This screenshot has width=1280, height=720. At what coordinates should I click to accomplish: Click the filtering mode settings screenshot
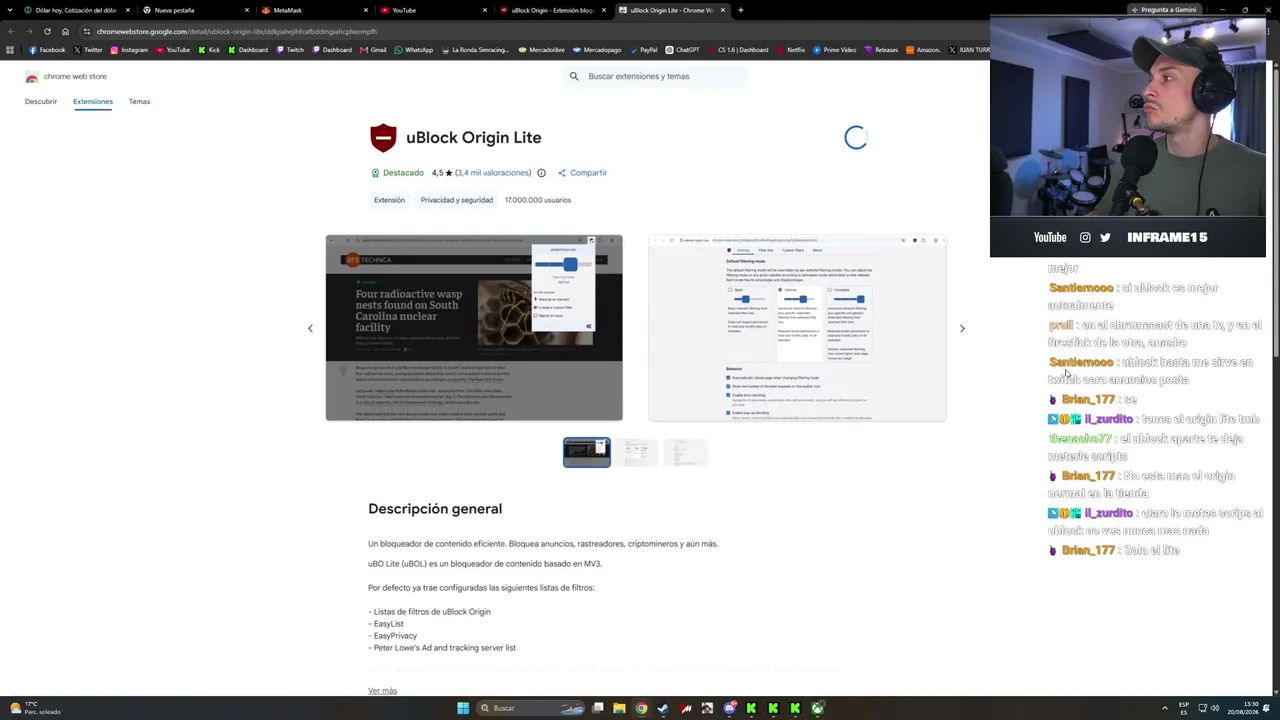(797, 328)
